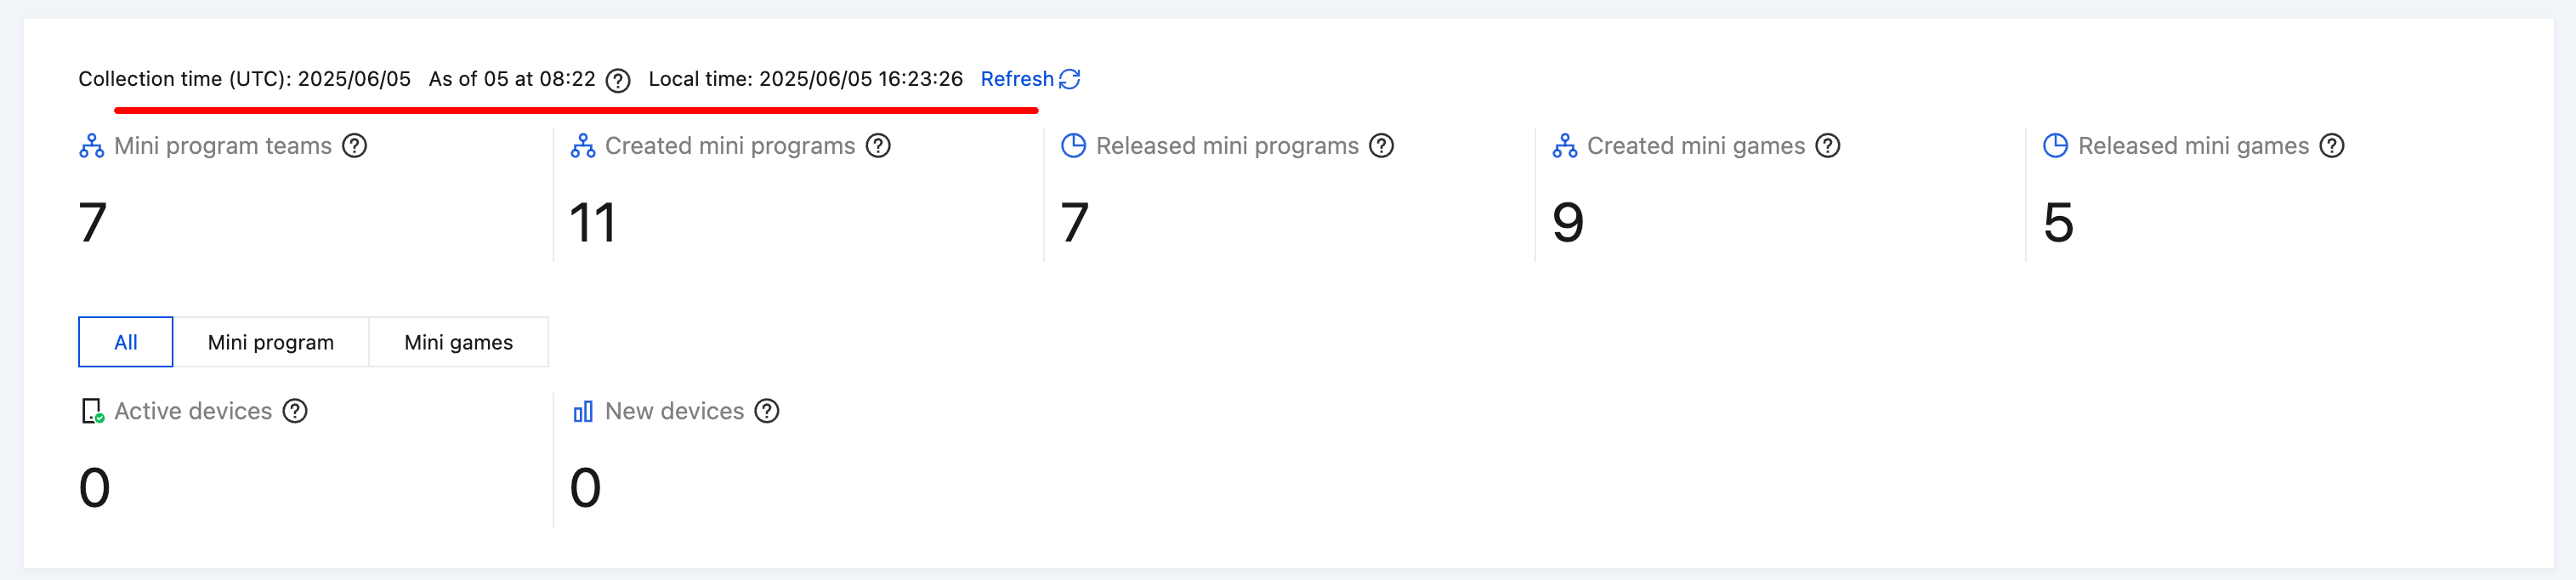Open help tooltip for New devices
Screen dimensions: 2576x580
tap(766, 411)
